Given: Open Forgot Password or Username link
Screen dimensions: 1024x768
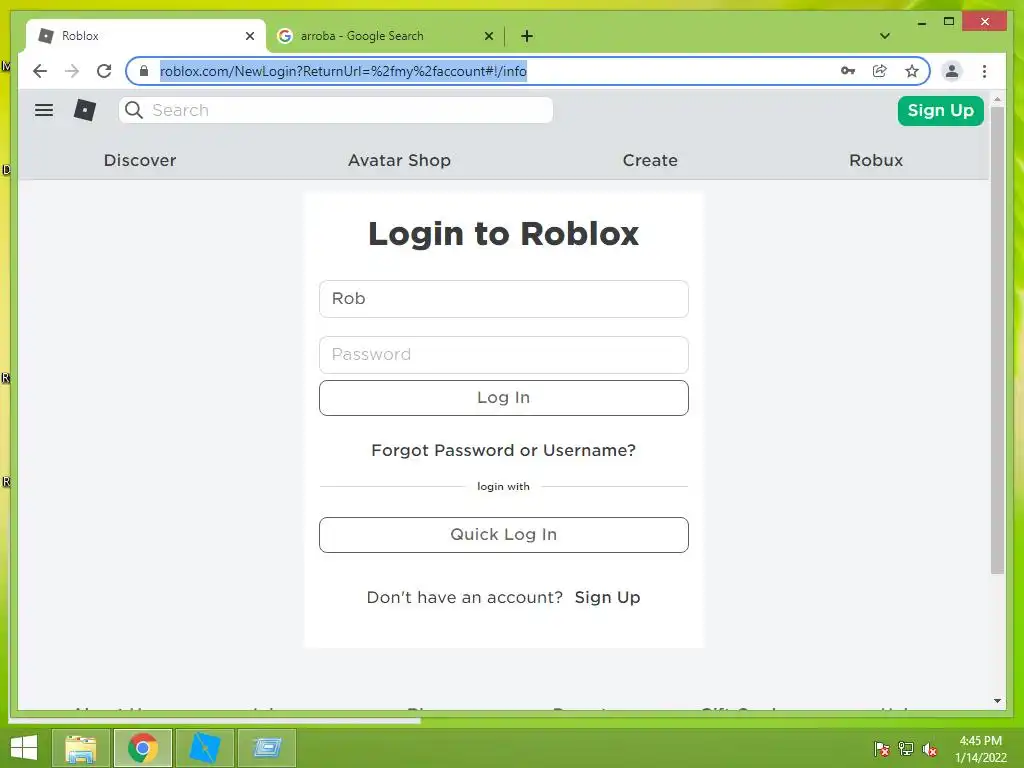Looking at the screenshot, I should [504, 451].
